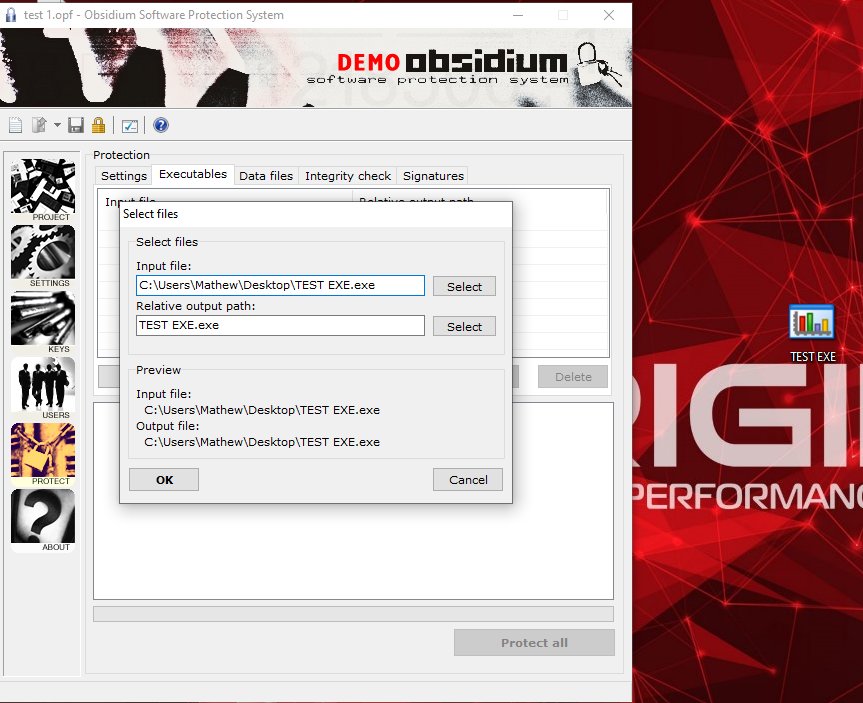The width and height of the screenshot is (863, 703).
Task: Open the ABOUT sidebar section
Action: pyautogui.click(x=43, y=520)
